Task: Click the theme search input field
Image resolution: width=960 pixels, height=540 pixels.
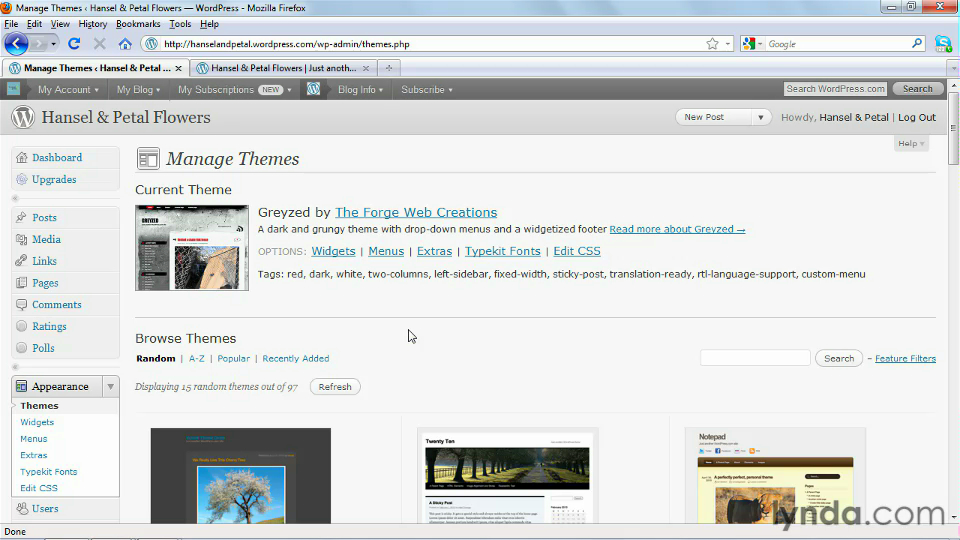Action: [755, 358]
